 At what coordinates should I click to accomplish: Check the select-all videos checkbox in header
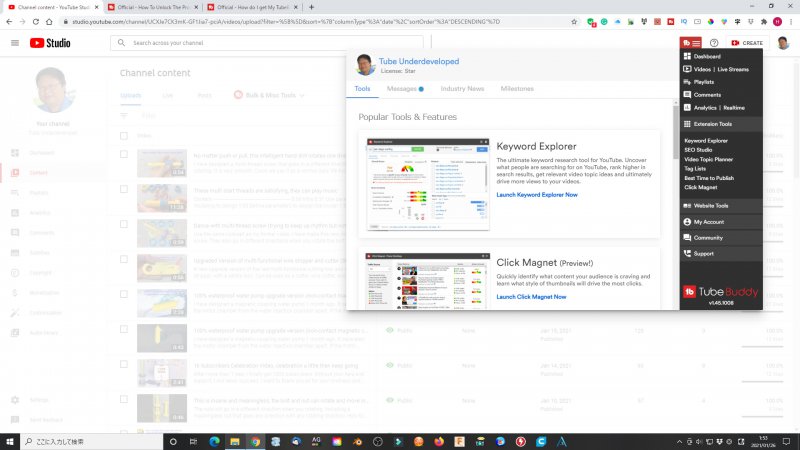[x=124, y=135]
